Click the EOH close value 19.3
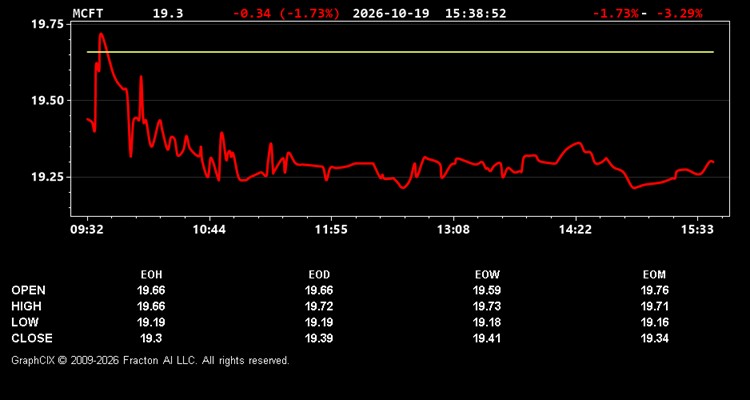750x400 pixels. click(x=151, y=338)
